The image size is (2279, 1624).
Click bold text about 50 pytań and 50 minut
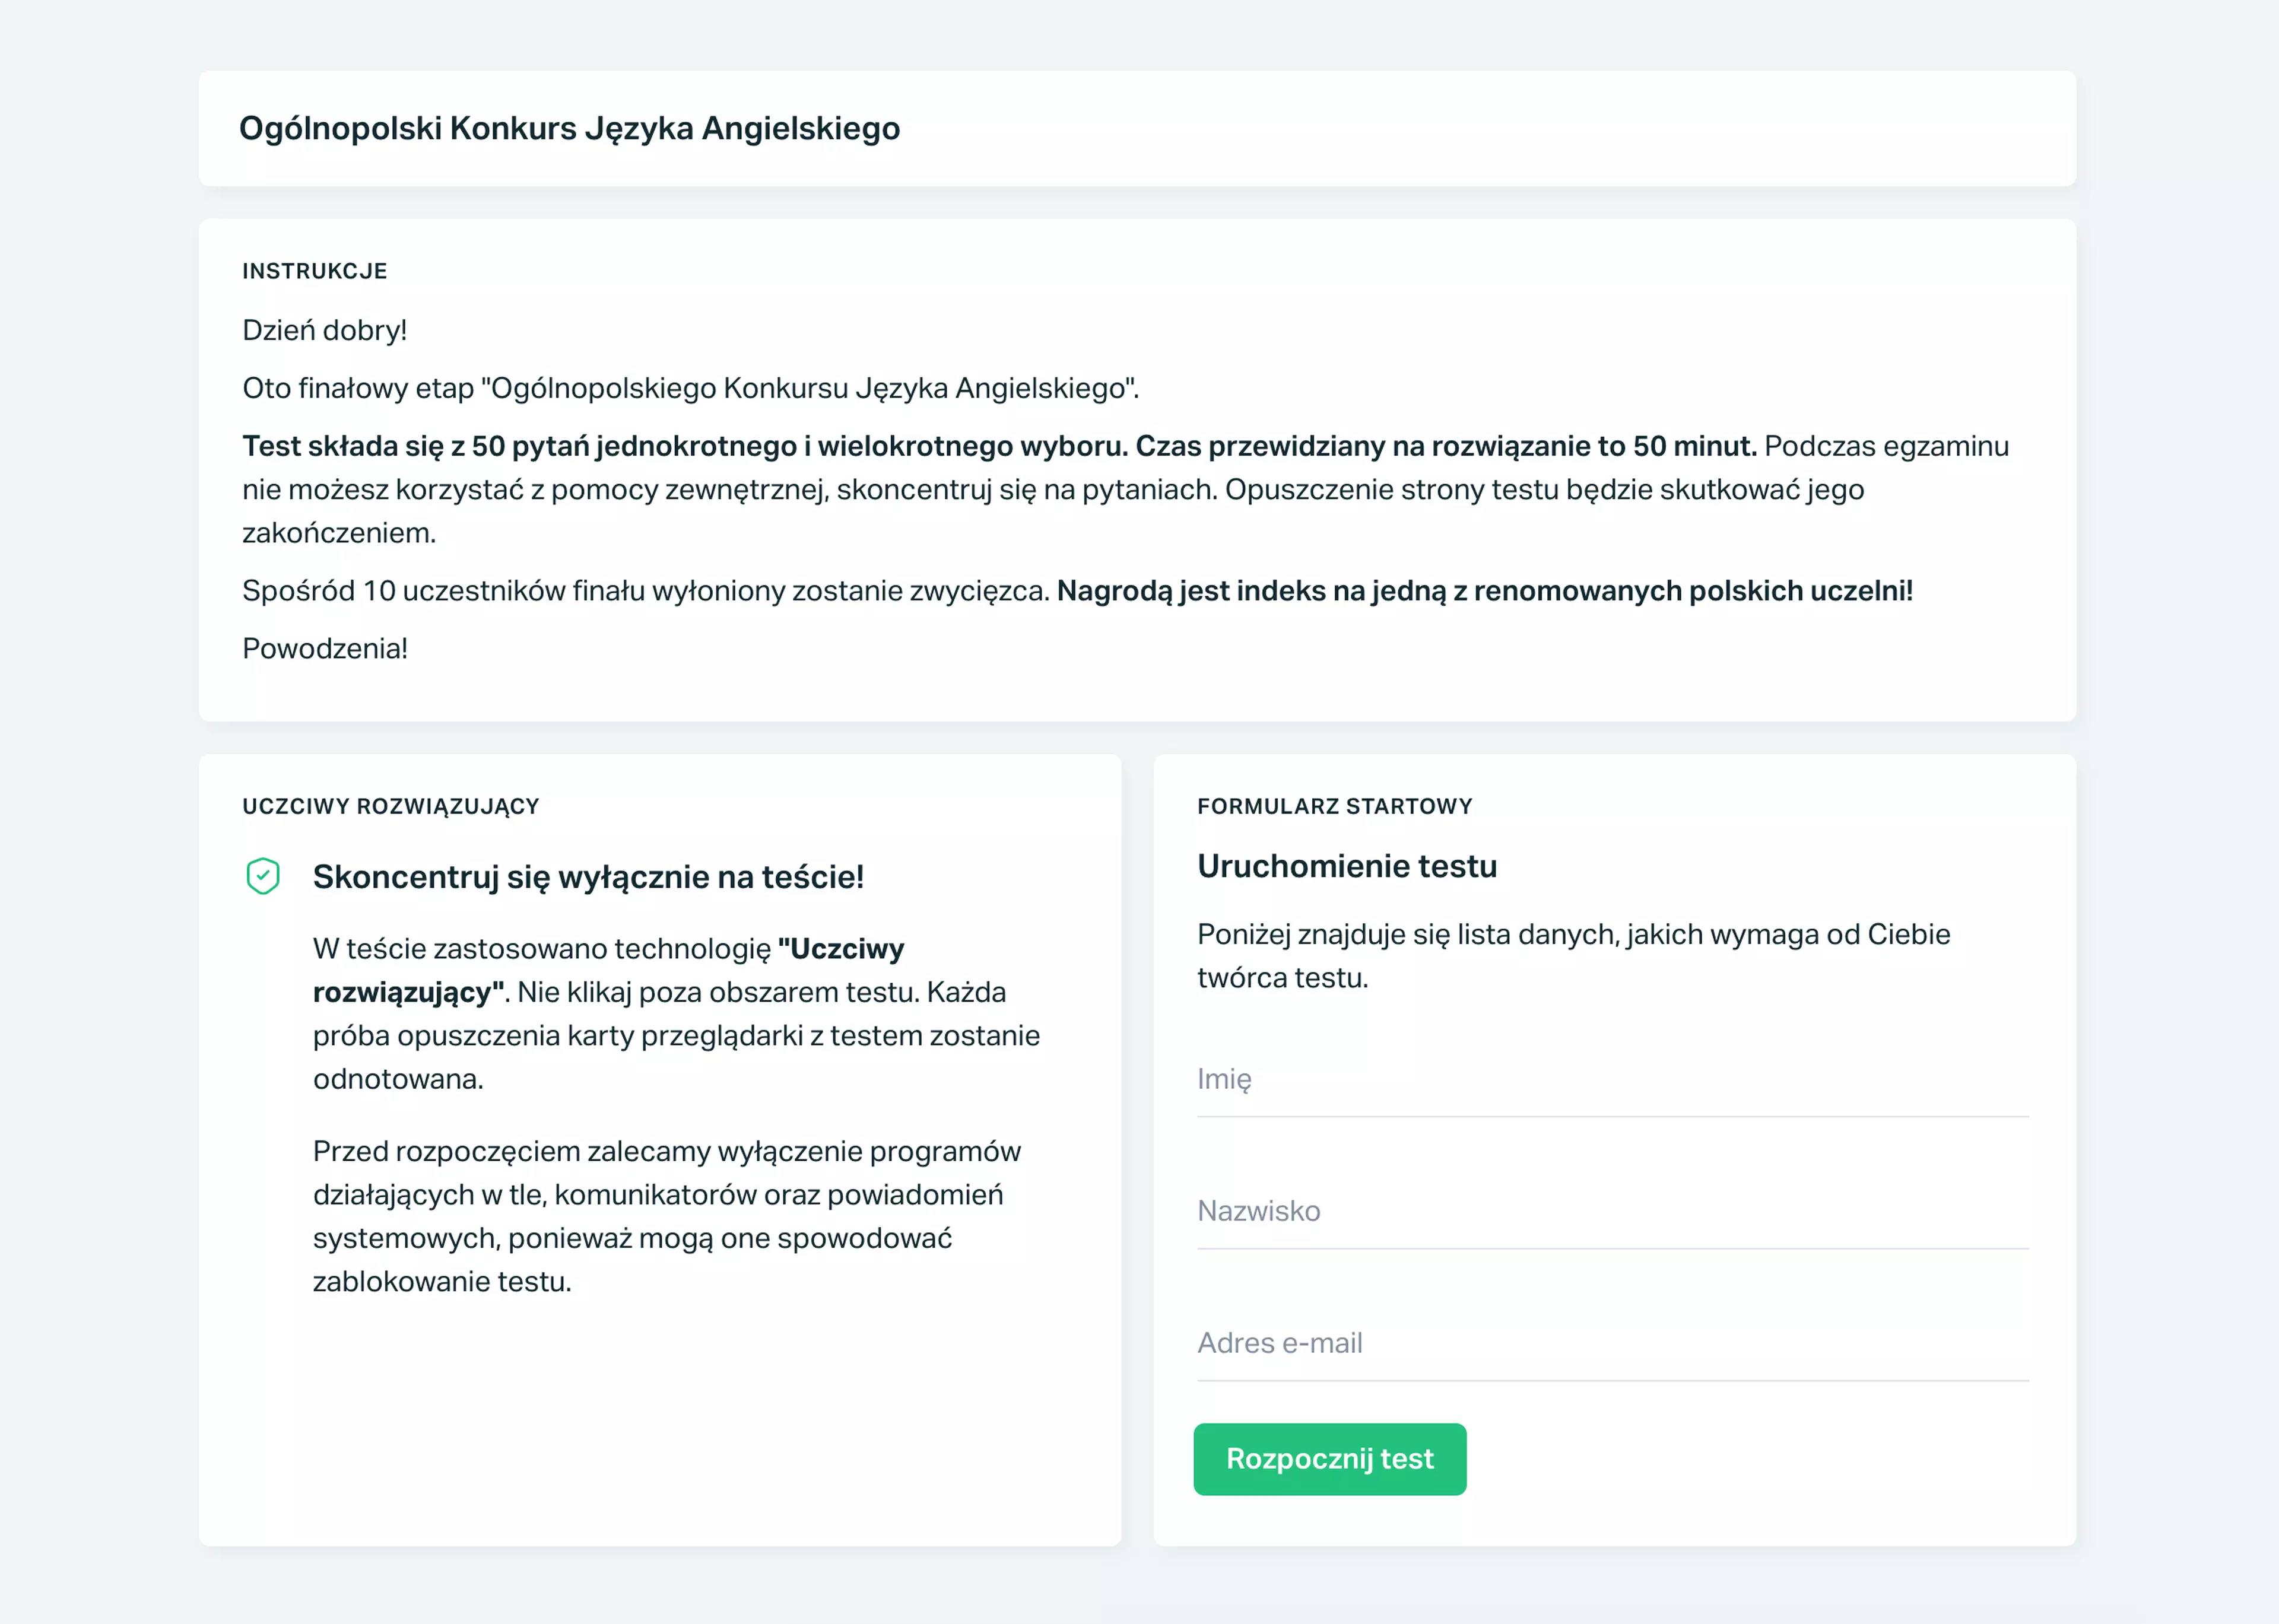[x=999, y=446]
